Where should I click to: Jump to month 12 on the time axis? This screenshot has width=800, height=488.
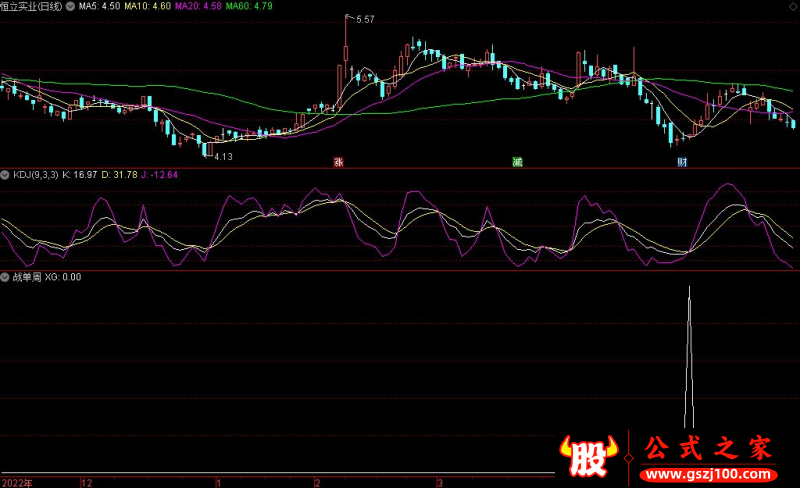coord(86,482)
